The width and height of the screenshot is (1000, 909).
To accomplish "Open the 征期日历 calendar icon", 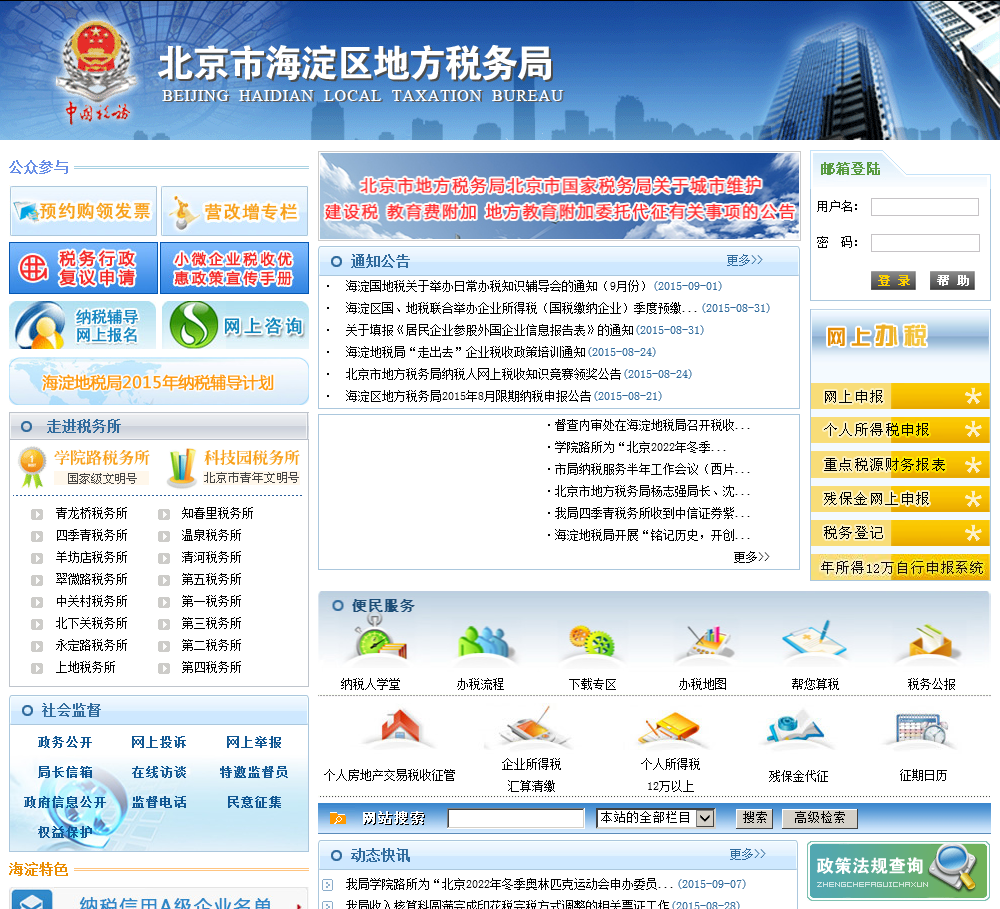I will (922, 728).
